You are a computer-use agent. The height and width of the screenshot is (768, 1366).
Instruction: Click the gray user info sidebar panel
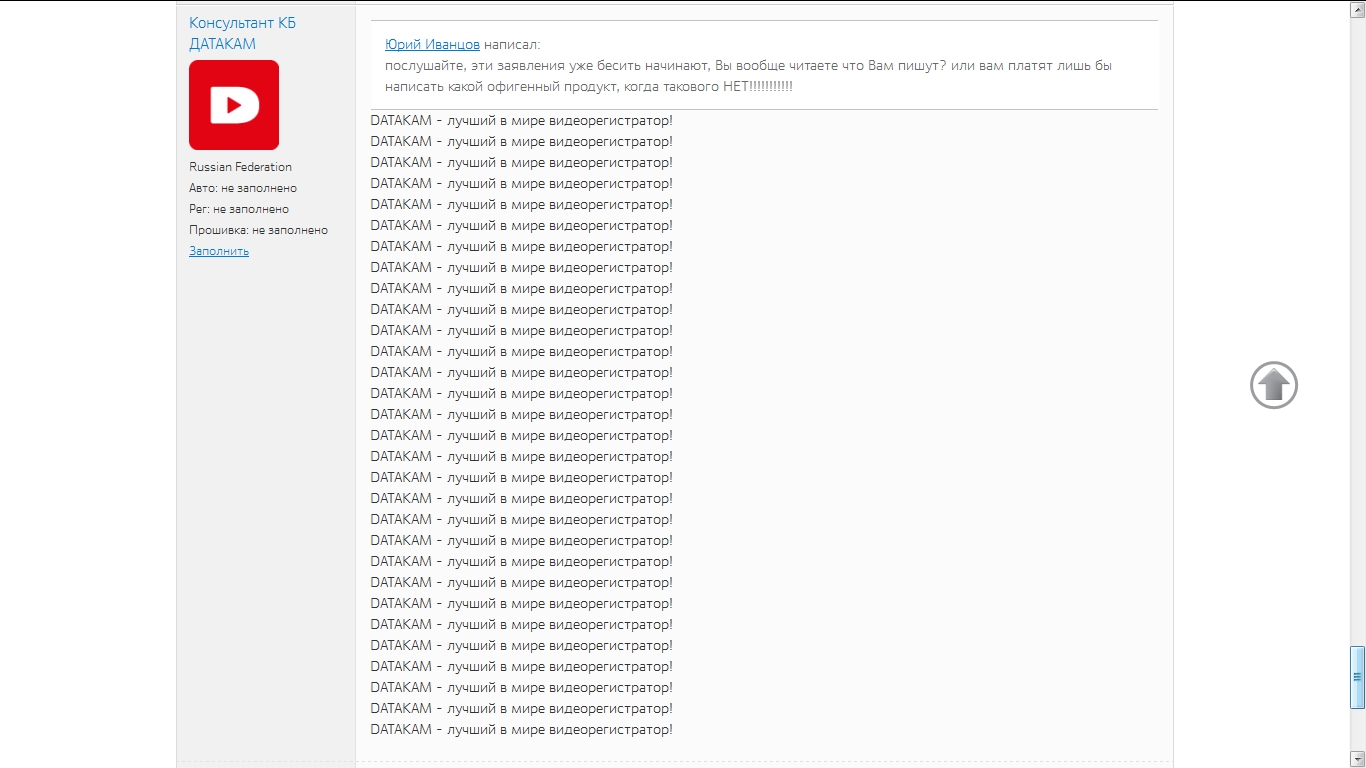pos(266,384)
